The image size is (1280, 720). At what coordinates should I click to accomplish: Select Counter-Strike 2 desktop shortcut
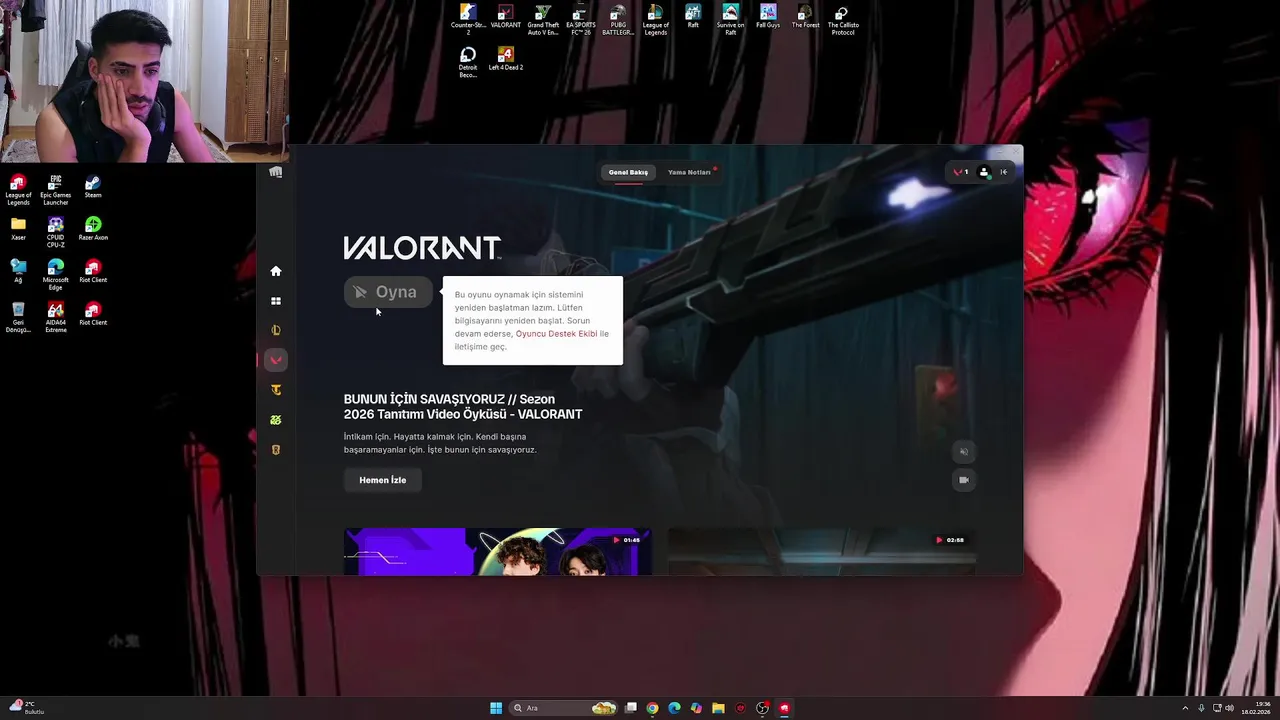tap(468, 20)
